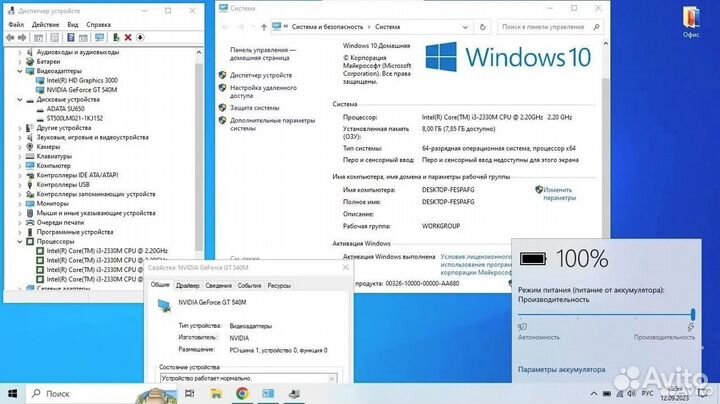This screenshot has height=404, width=720.
Task: Select Intel(R) HD Graphics 3000 device
Action: tap(82, 80)
